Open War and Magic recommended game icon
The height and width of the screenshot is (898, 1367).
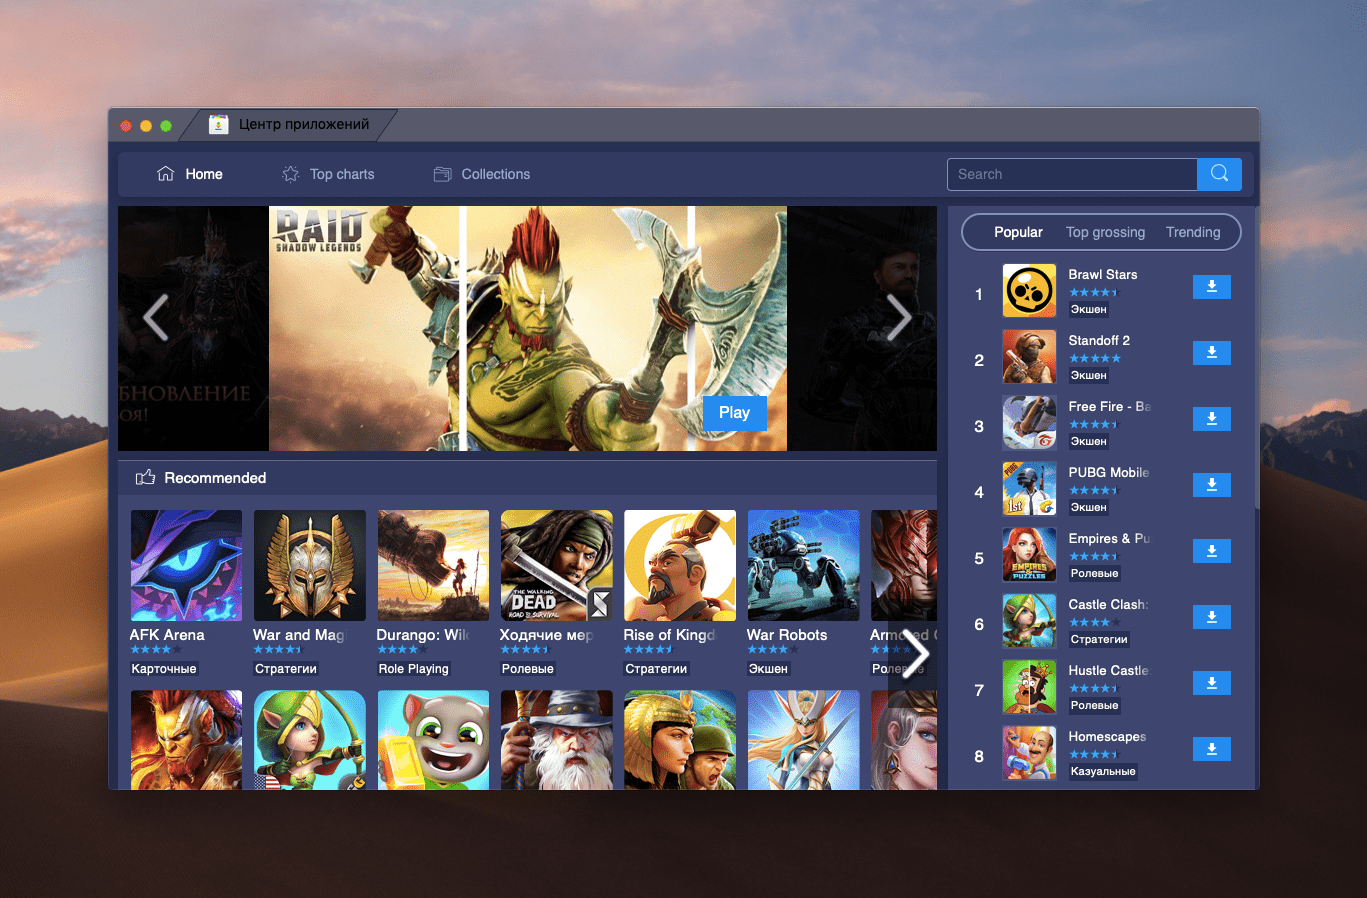(x=310, y=566)
